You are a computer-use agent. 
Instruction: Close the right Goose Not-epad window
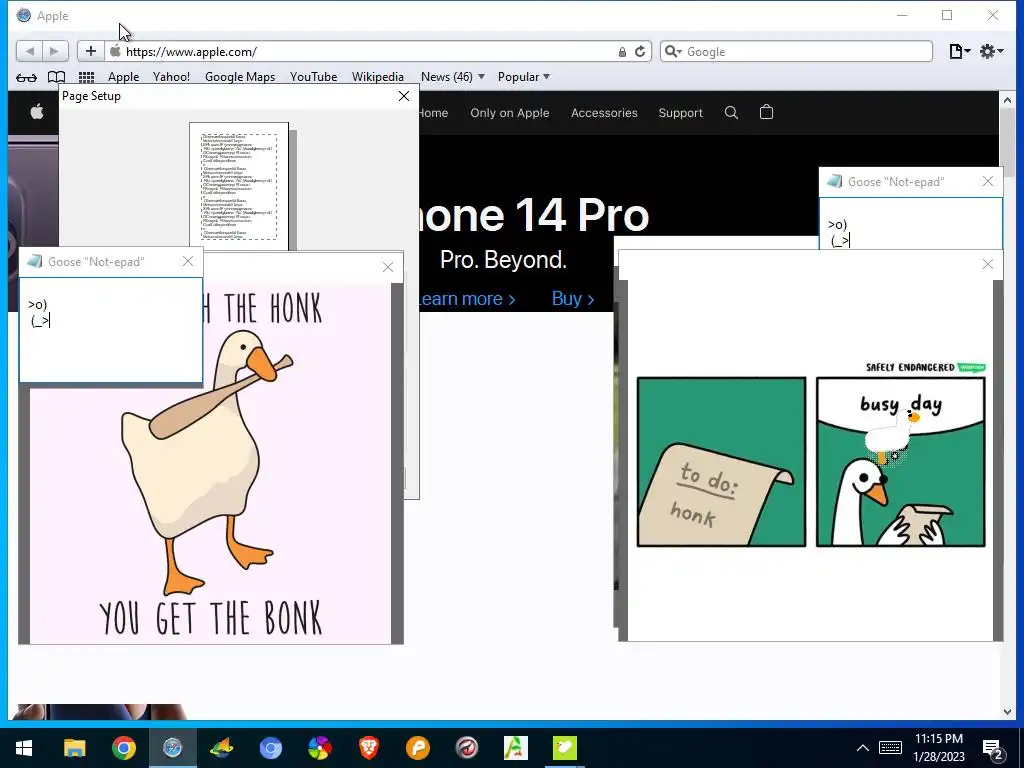(987, 182)
